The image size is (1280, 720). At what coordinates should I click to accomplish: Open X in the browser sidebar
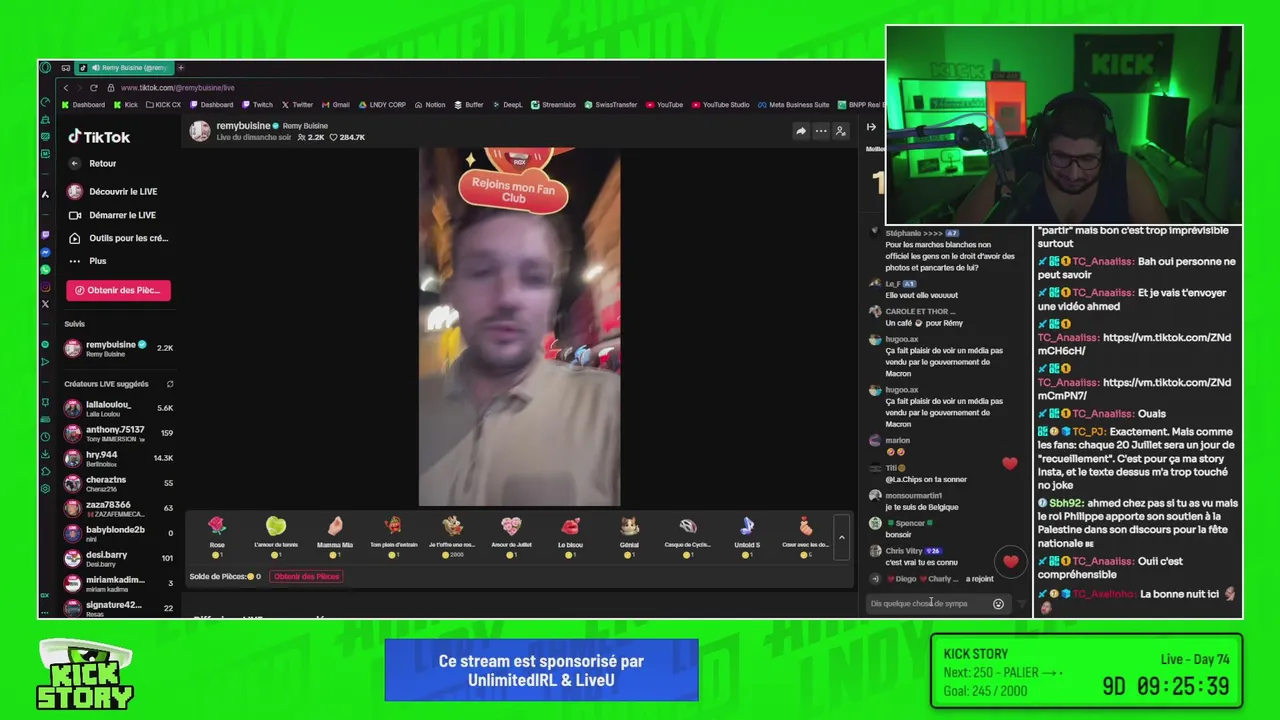[45, 304]
